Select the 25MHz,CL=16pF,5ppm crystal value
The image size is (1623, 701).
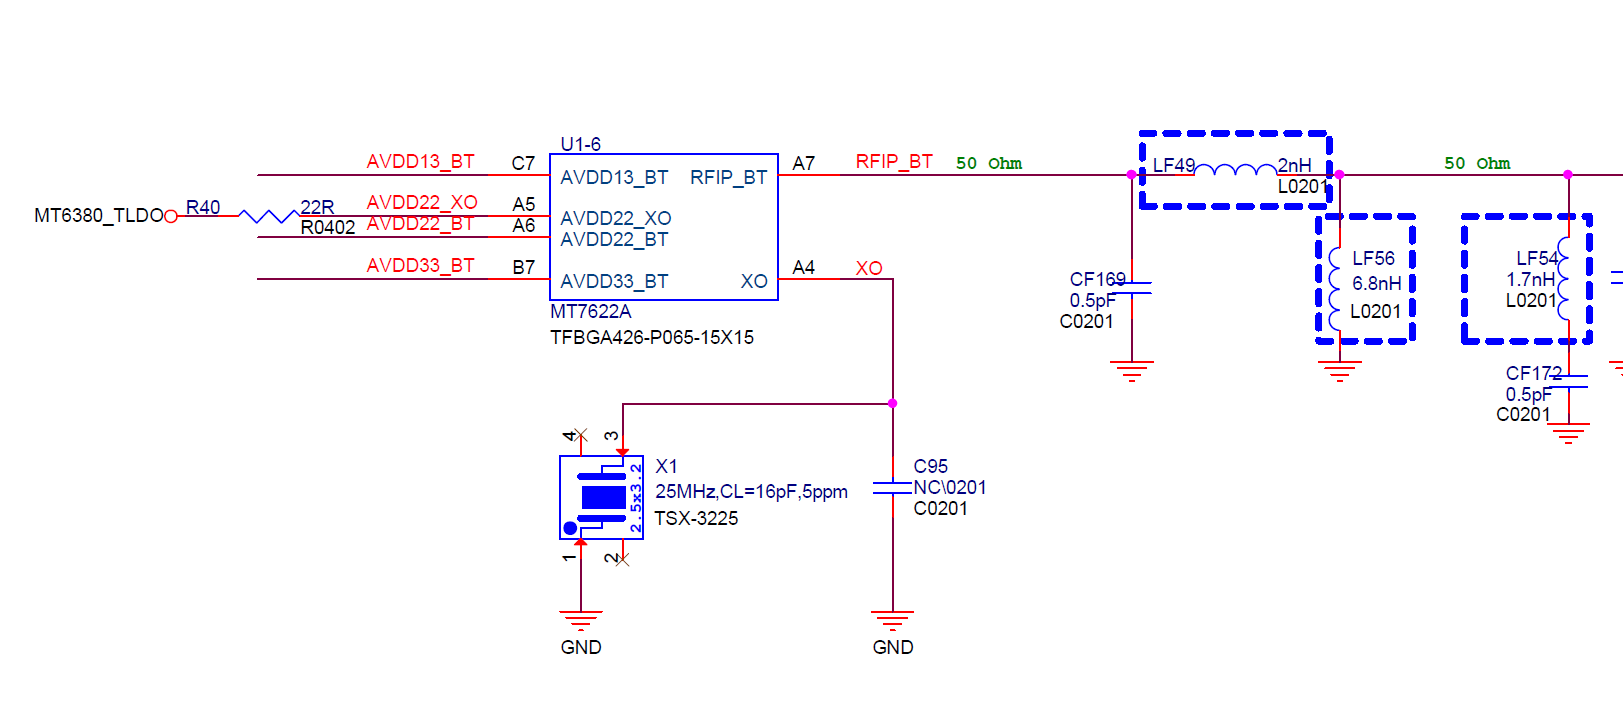[x=751, y=491]
